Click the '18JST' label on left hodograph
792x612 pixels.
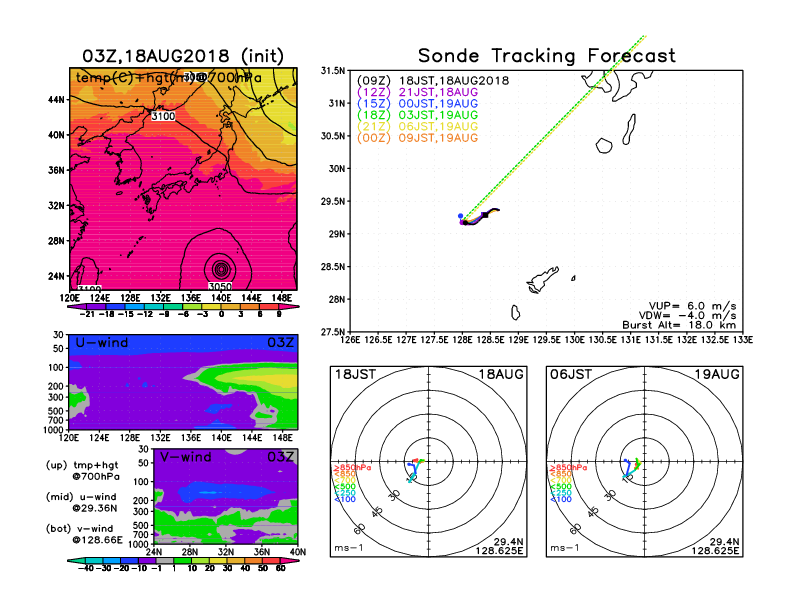(356, 375)
